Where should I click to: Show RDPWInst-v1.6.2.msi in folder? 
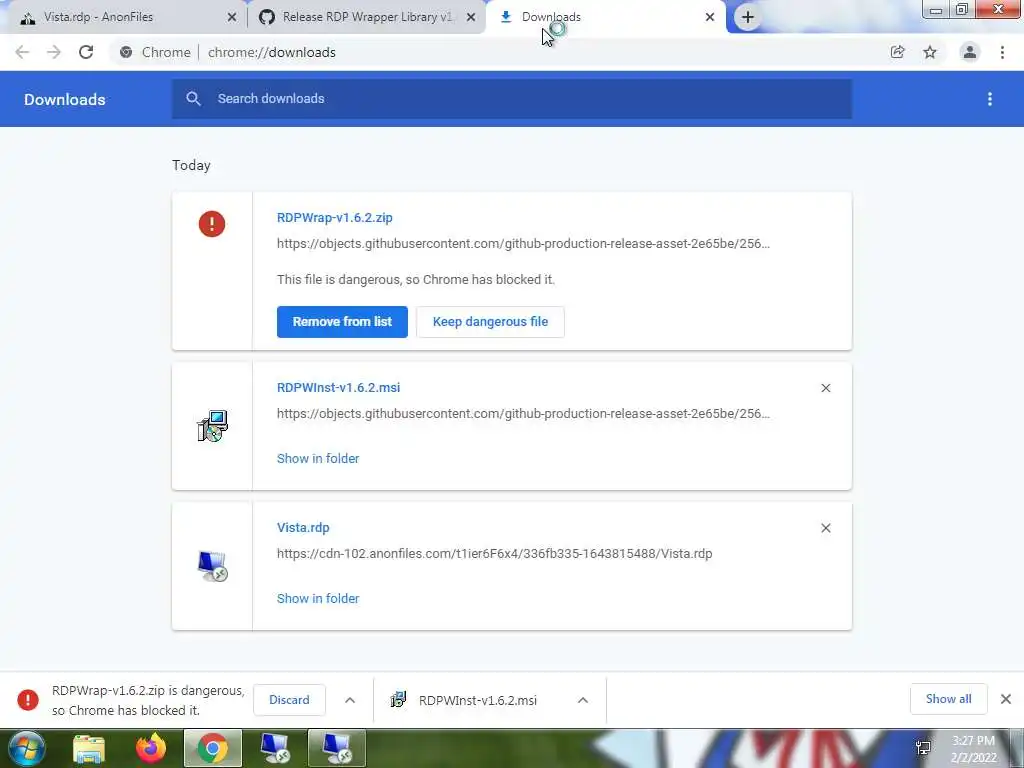pyautogui.click(x=318, y=458)
